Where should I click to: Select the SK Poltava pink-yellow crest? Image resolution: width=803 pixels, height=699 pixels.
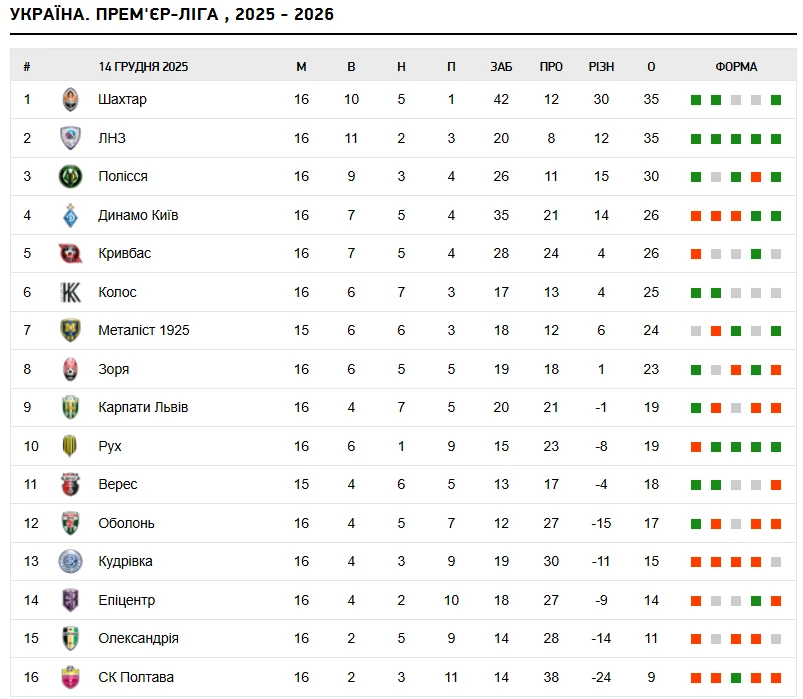70,677
